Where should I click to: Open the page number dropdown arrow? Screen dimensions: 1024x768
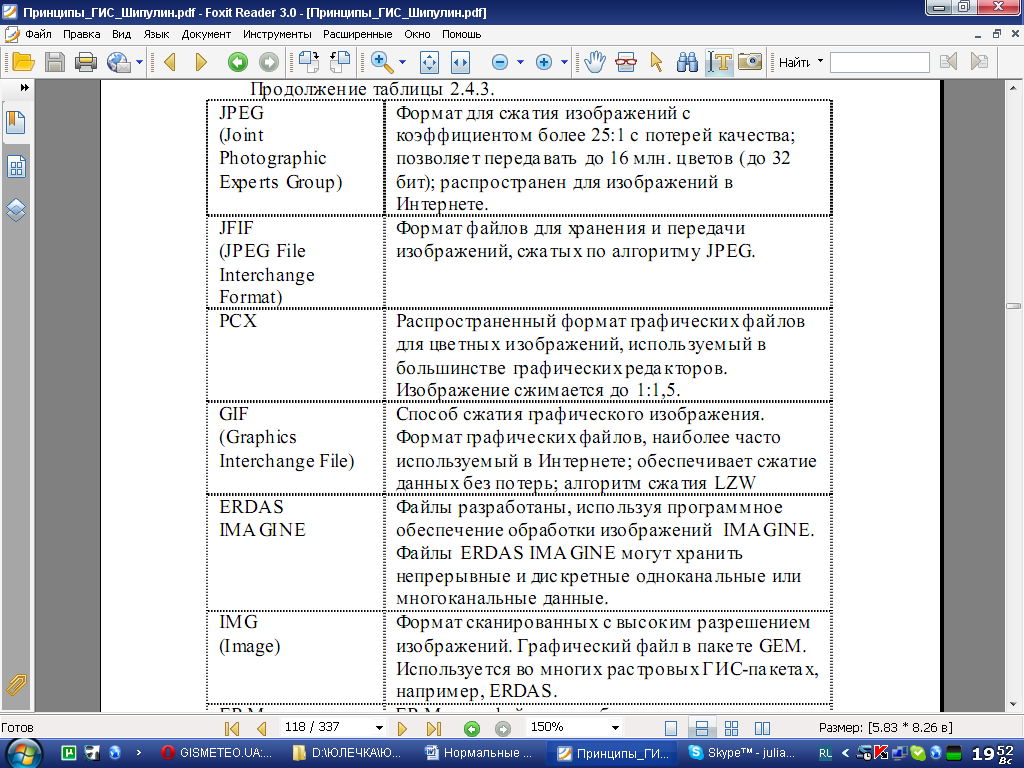379,728
